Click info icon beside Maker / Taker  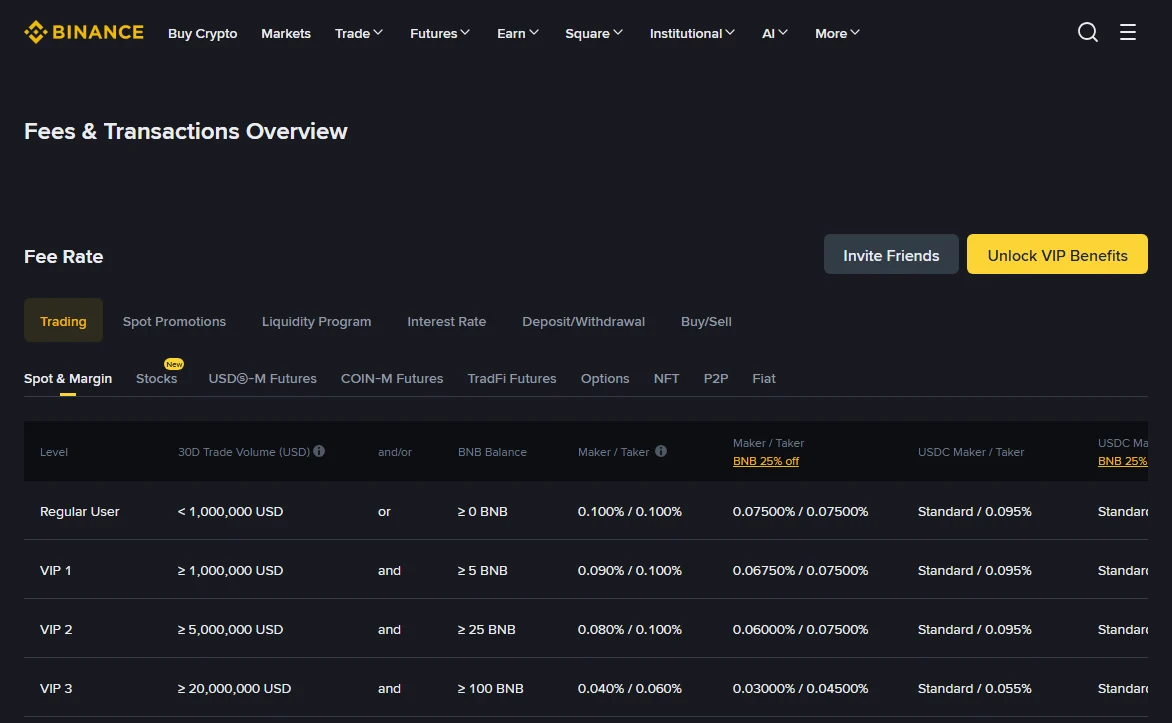(661, 451)
